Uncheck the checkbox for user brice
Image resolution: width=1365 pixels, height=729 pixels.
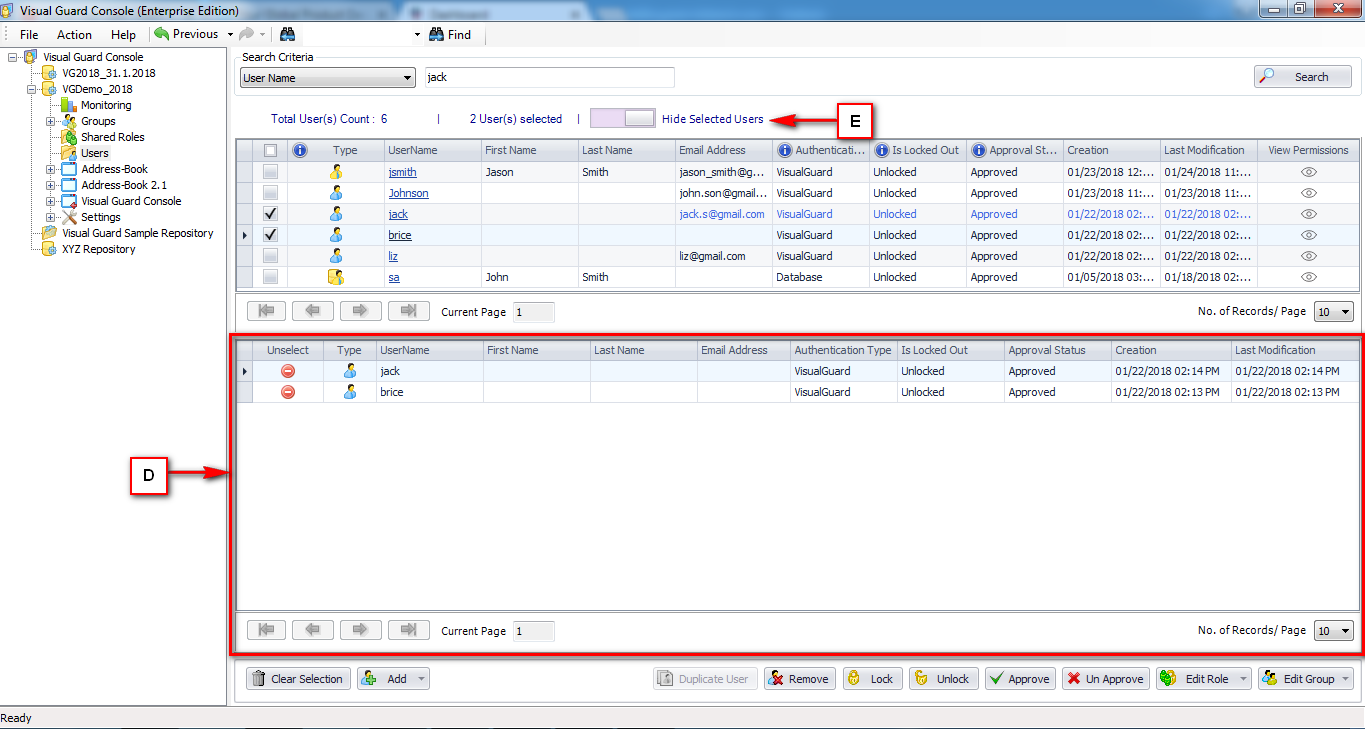[270, 235]
